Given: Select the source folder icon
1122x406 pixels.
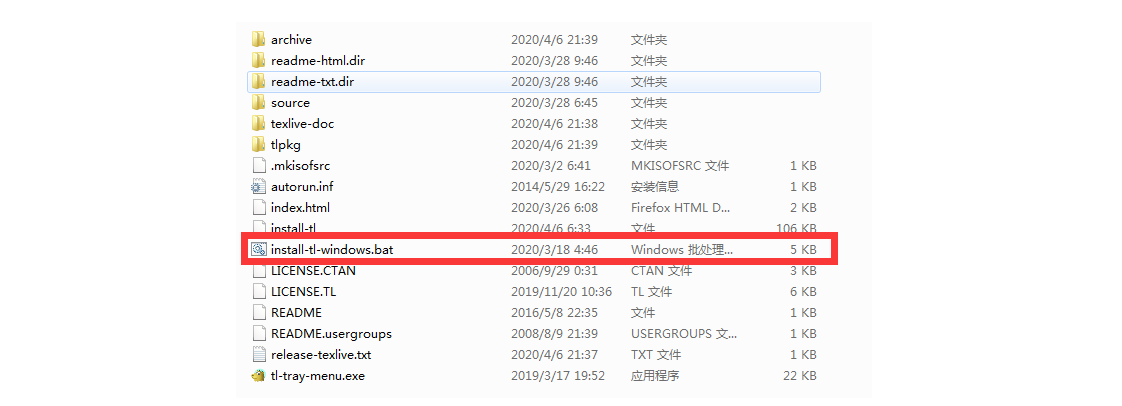Looking at the screenshot, I should 258,102.
